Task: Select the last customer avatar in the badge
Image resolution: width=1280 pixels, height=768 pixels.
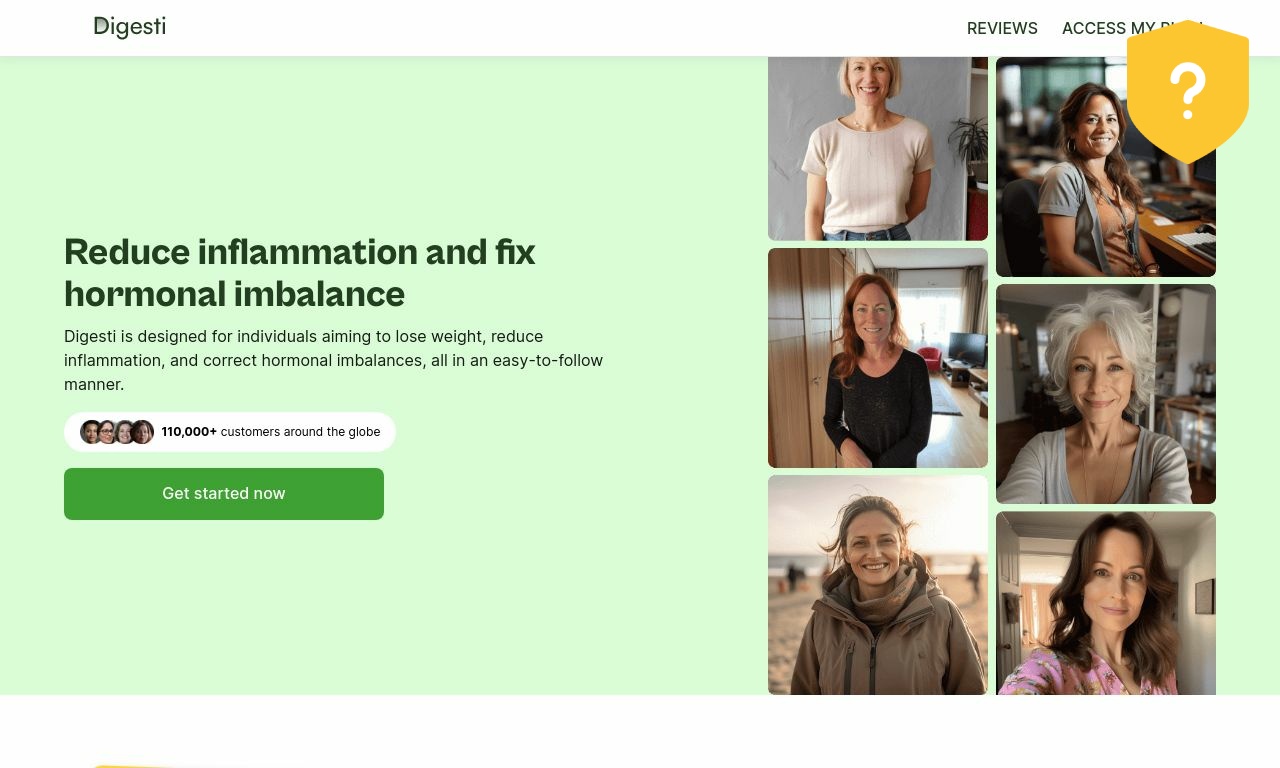Action: (x=143, y=432)
